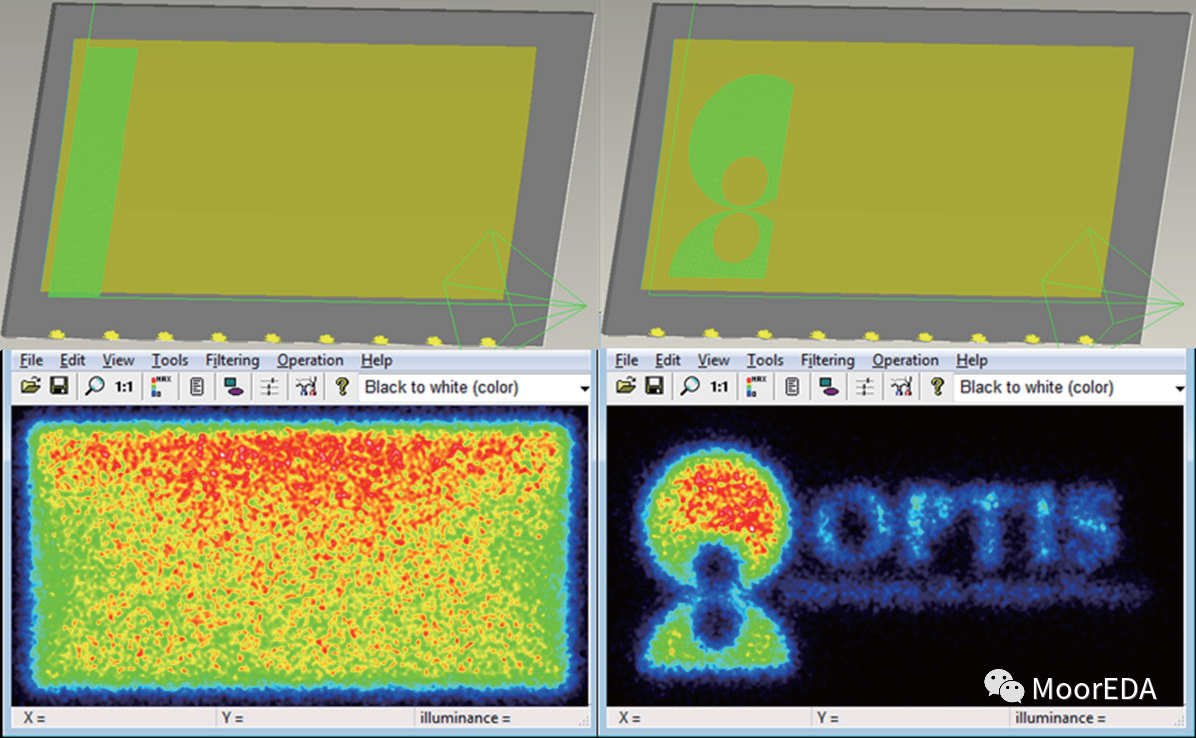Help question mark icon in right window
The width and height of the screenshot is (1196, 738).
(x=937, y=387)
